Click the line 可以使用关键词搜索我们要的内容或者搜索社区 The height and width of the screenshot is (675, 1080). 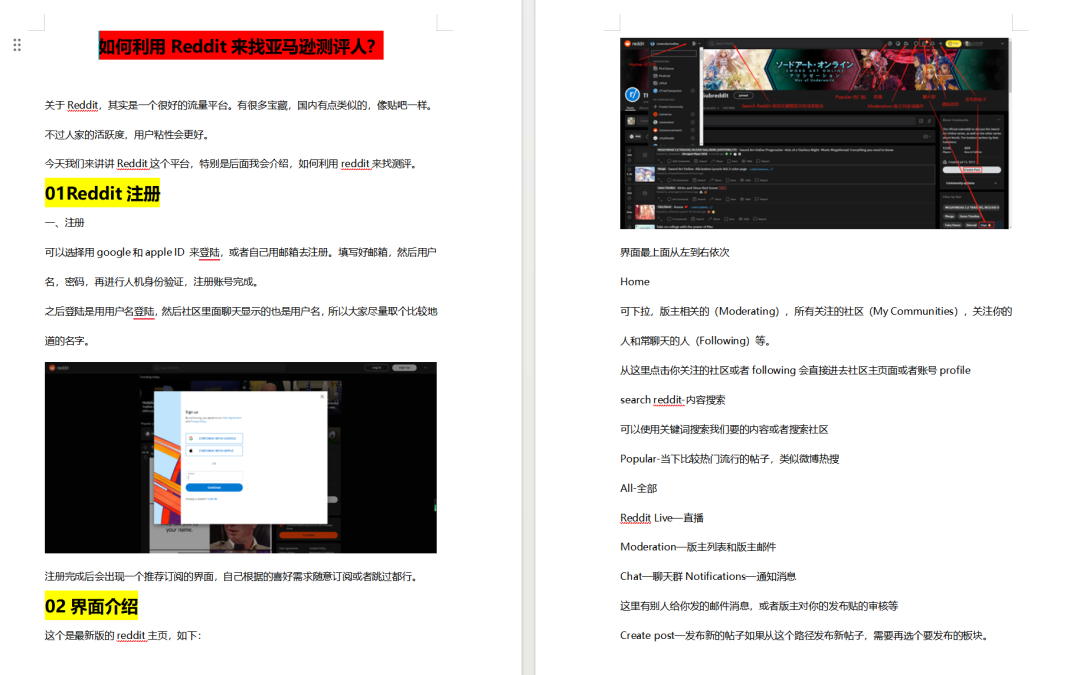(x=725, y=430)
